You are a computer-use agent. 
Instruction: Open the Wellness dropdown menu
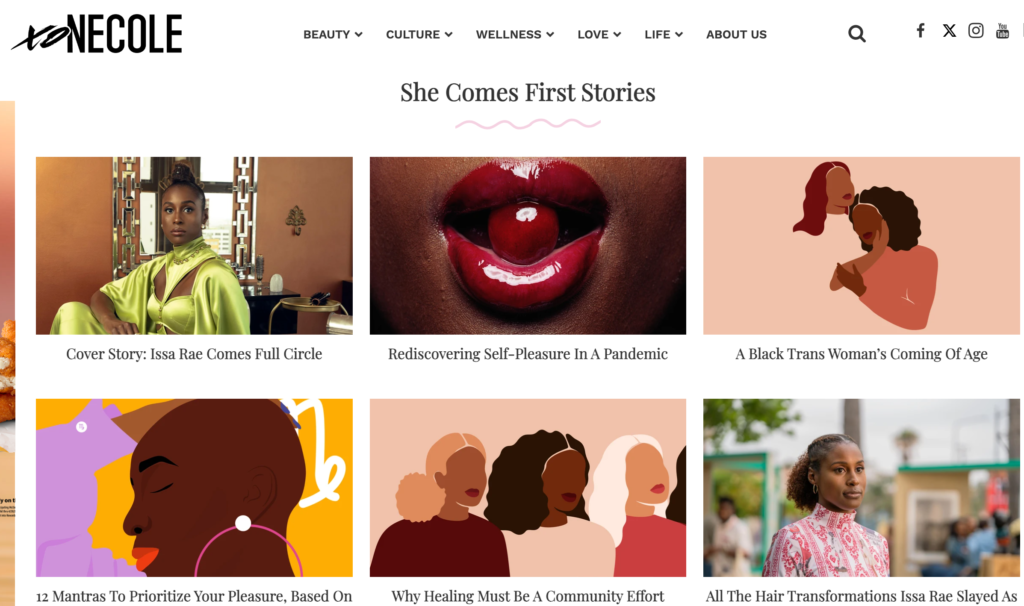tap(514, 34)
